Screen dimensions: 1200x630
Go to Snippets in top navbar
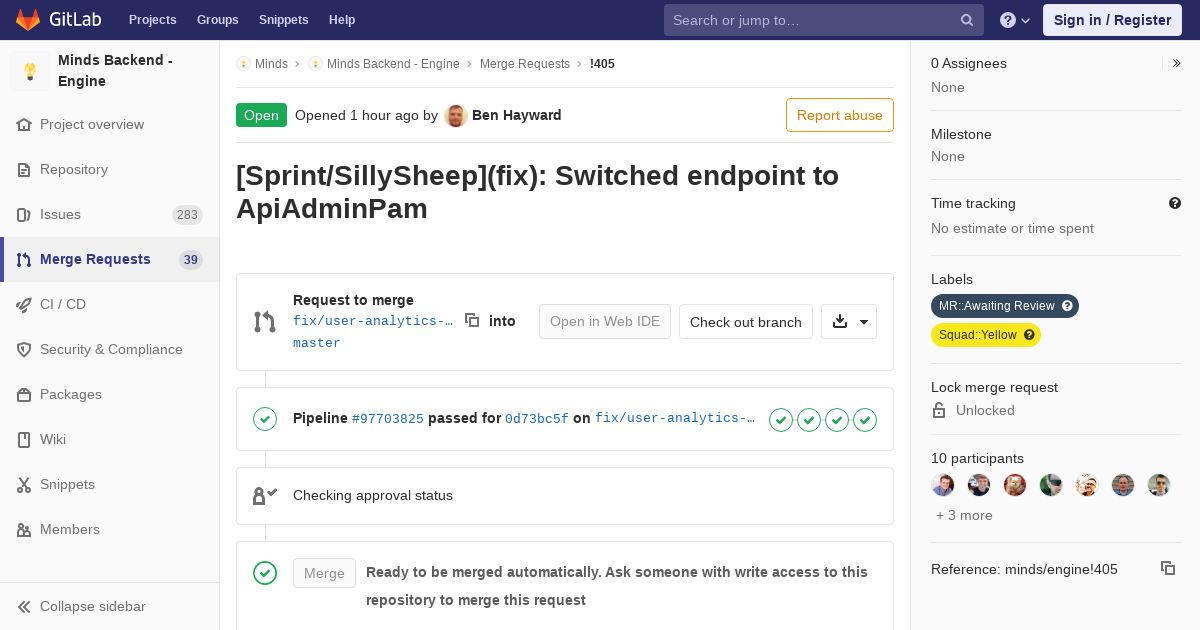[283, 20]
